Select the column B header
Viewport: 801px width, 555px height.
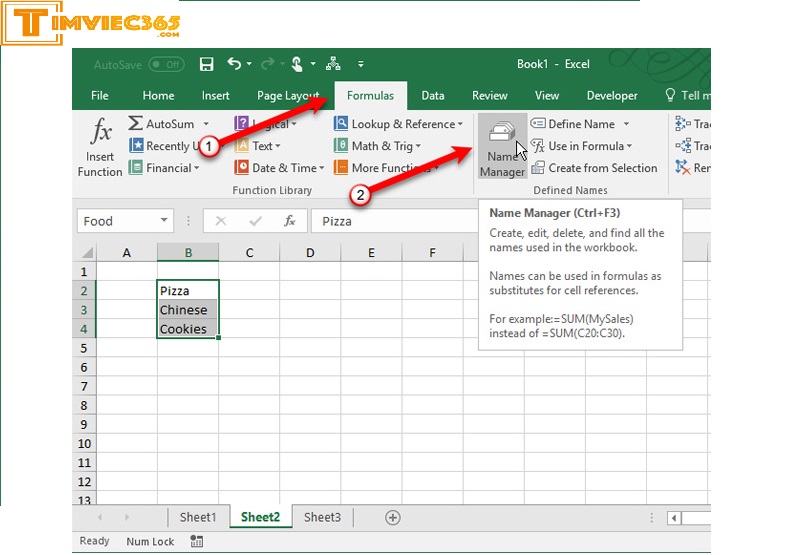click(x=188, y=252)
